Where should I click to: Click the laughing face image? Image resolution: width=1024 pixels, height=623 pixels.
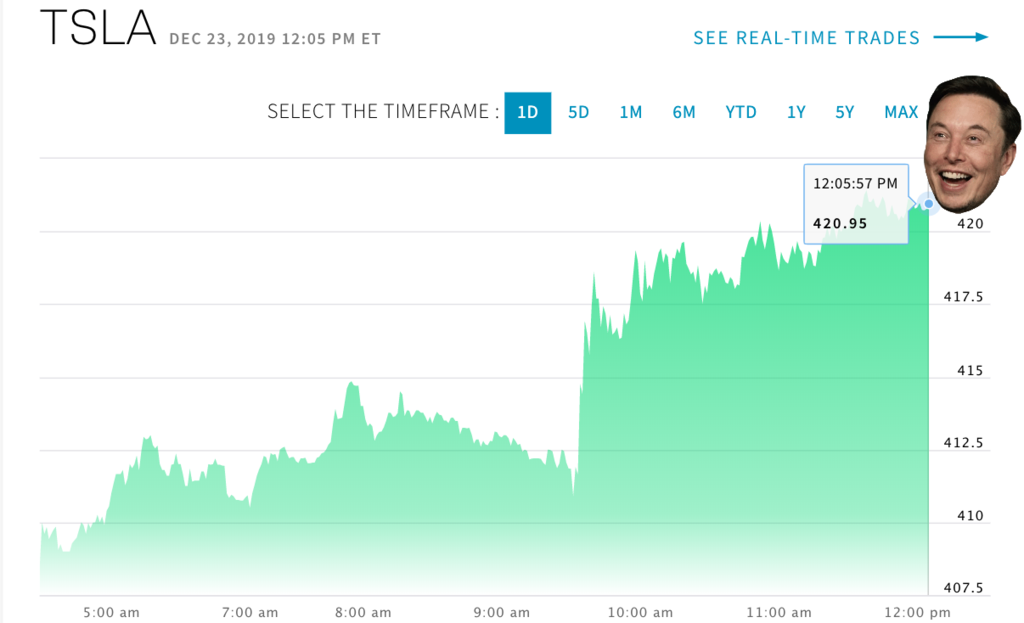click(973, 142)
